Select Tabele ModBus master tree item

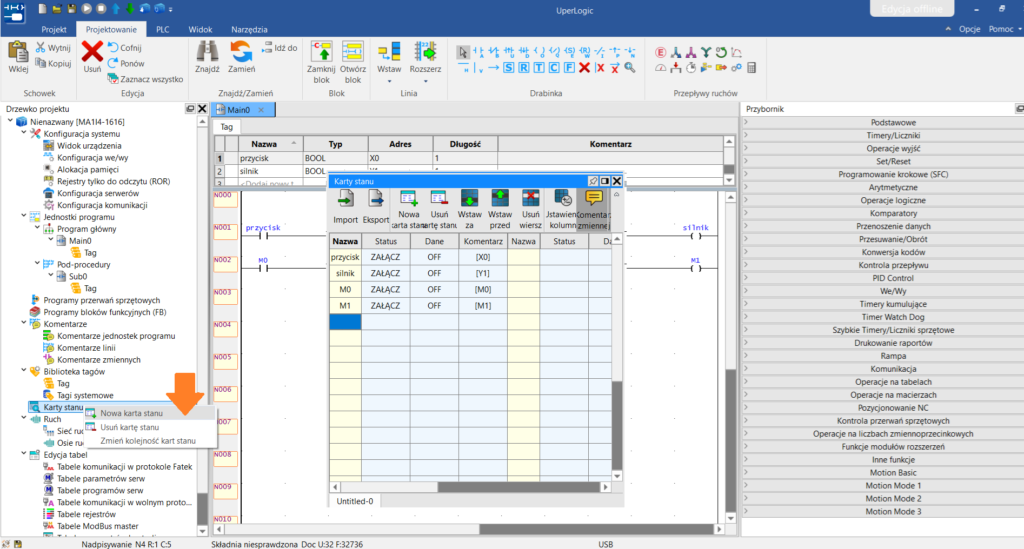click(97, 525)
